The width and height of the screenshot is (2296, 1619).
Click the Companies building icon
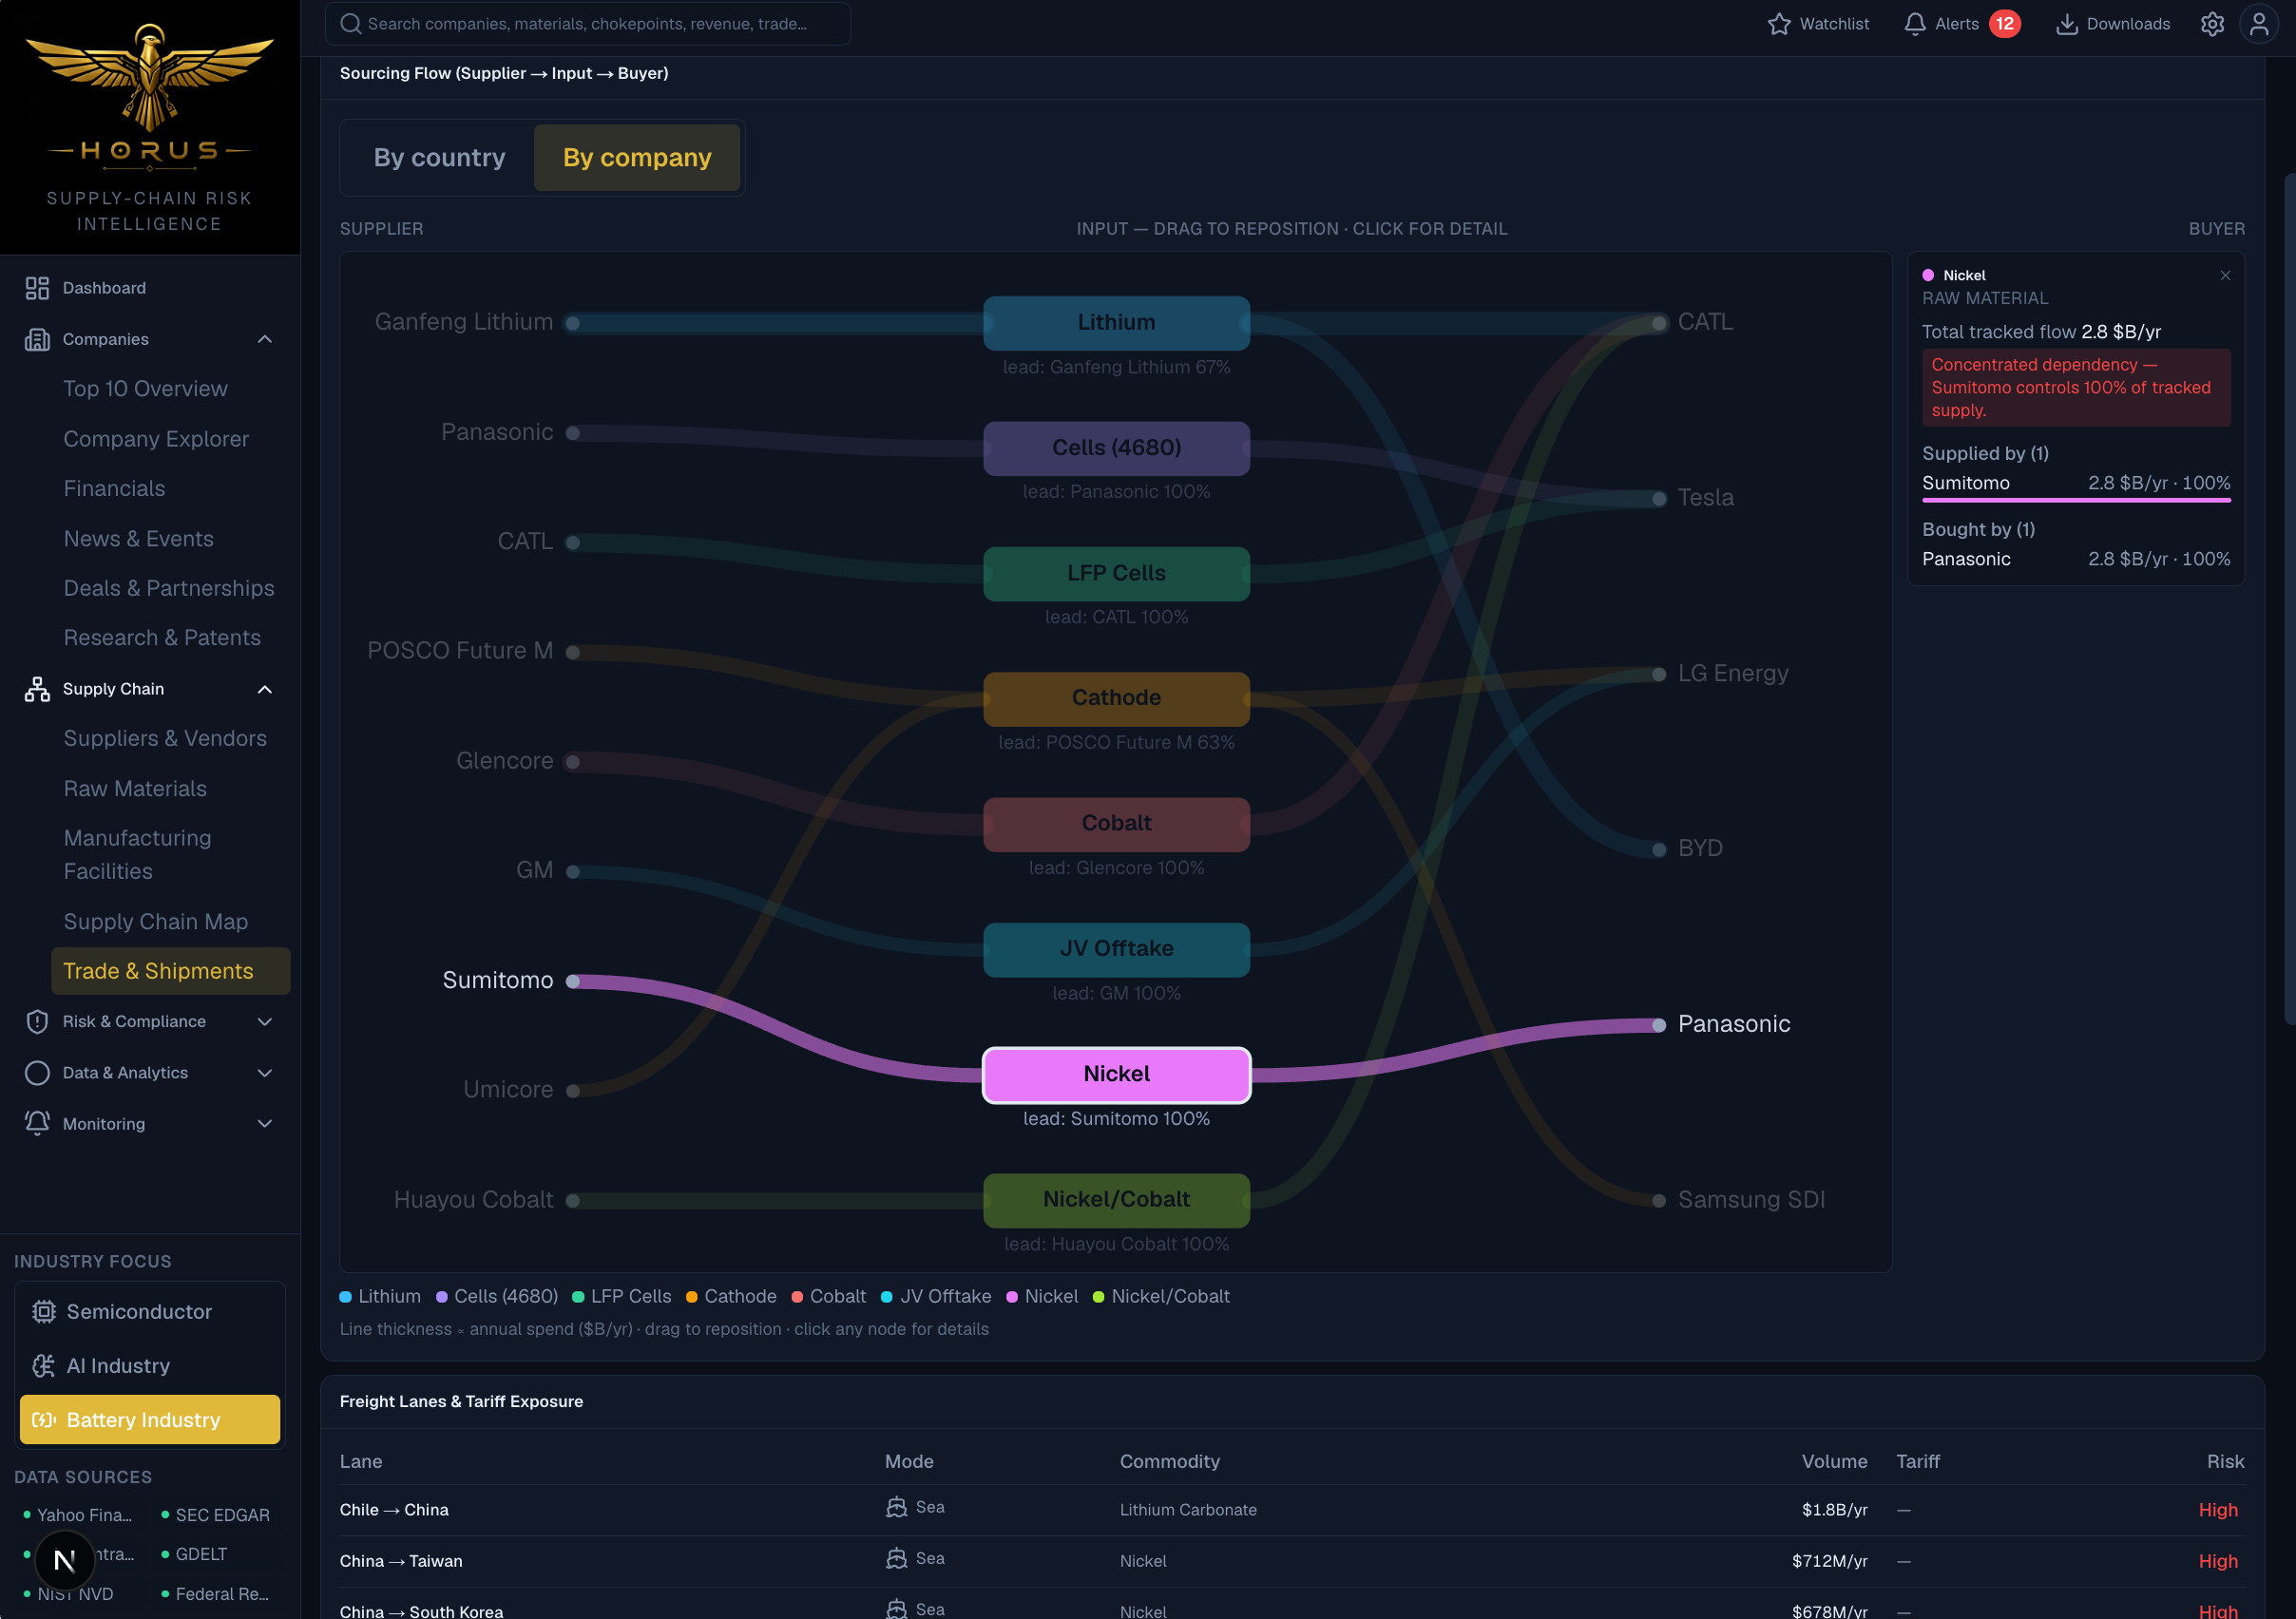coord(37,339)
